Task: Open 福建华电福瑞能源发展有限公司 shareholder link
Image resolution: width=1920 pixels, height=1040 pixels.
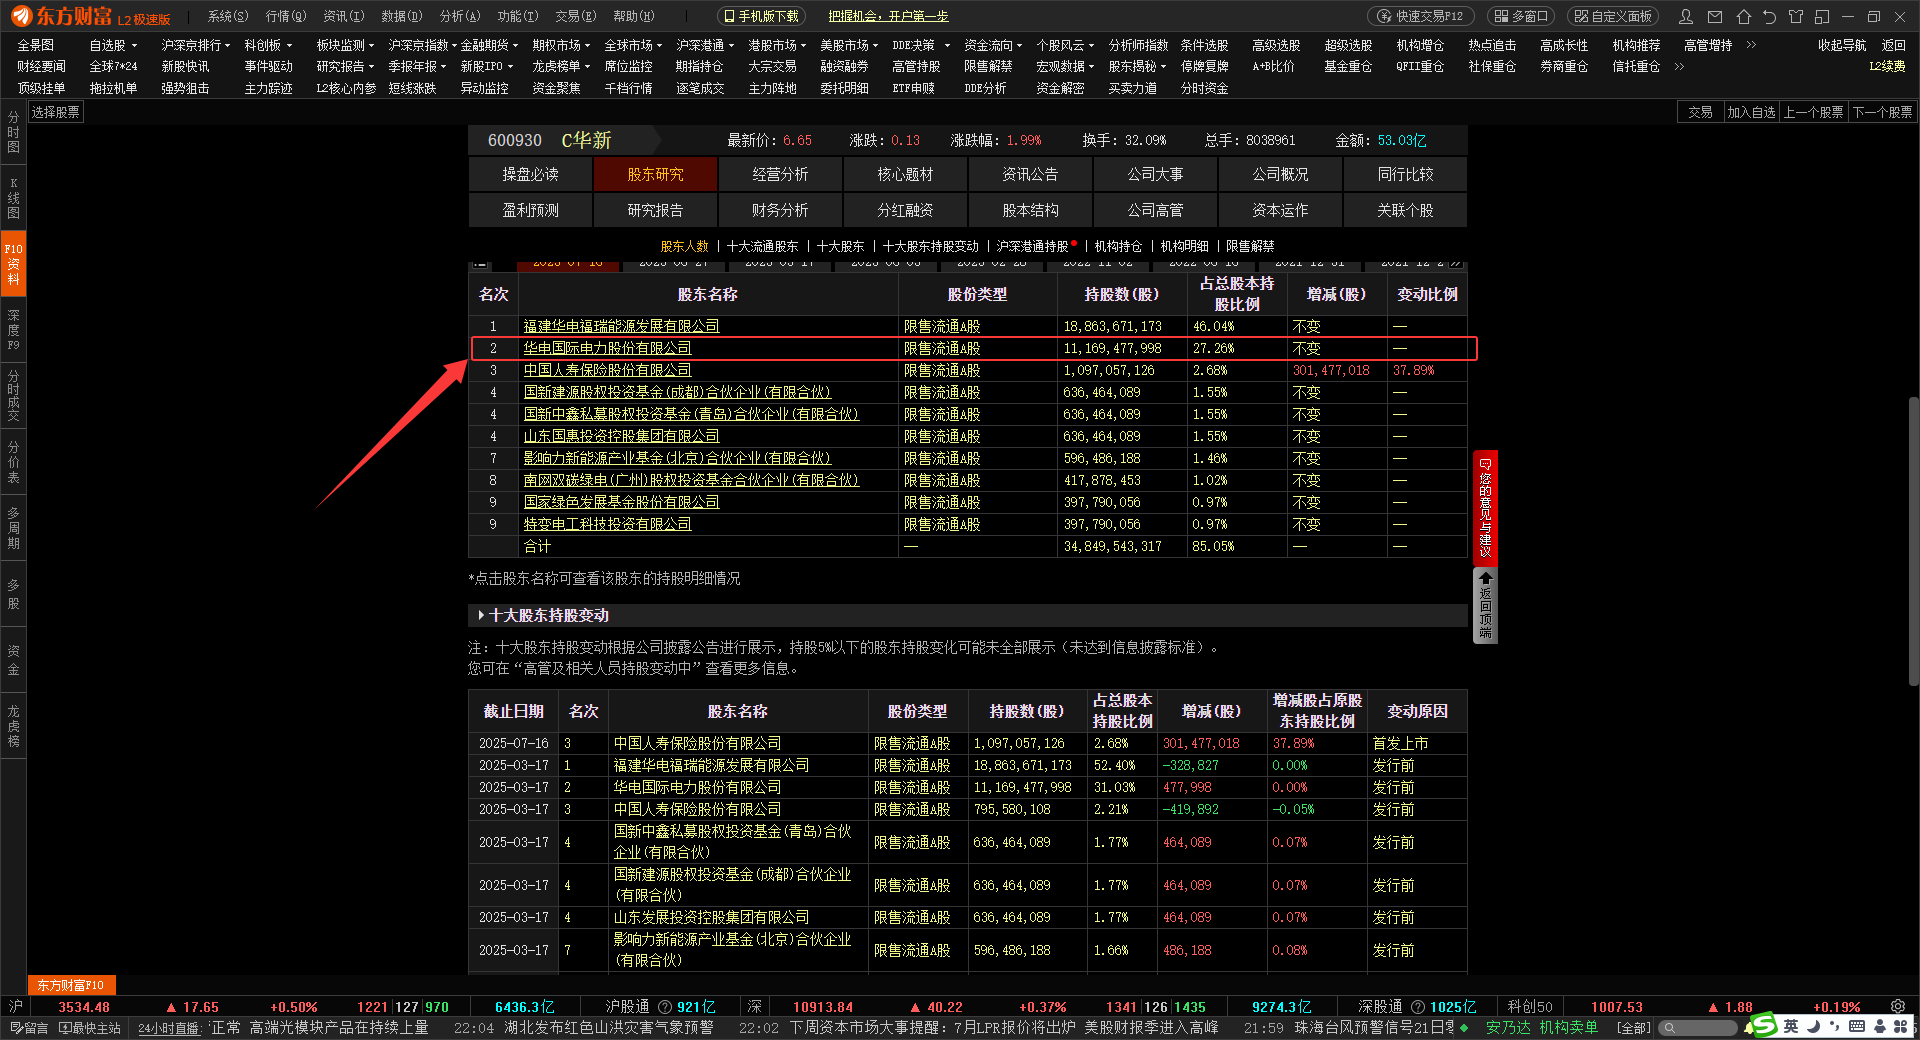Action: click(x=621, y=326)
